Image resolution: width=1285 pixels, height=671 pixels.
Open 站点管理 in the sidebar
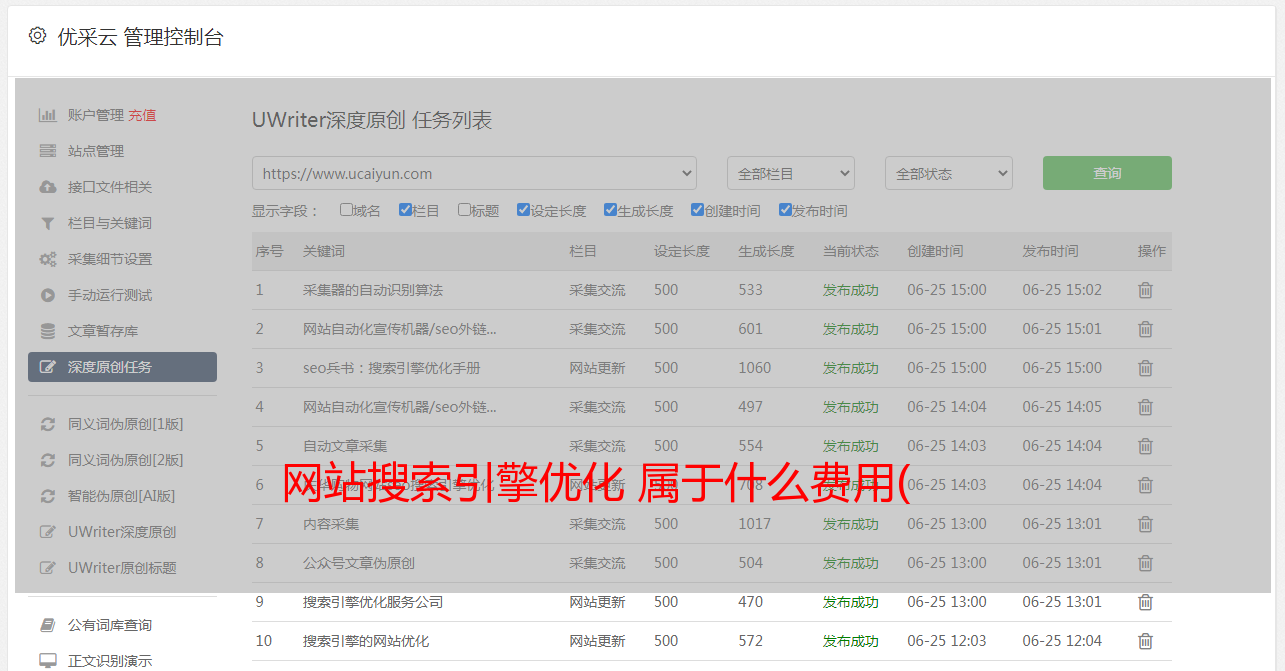click(x=96, y=151)
